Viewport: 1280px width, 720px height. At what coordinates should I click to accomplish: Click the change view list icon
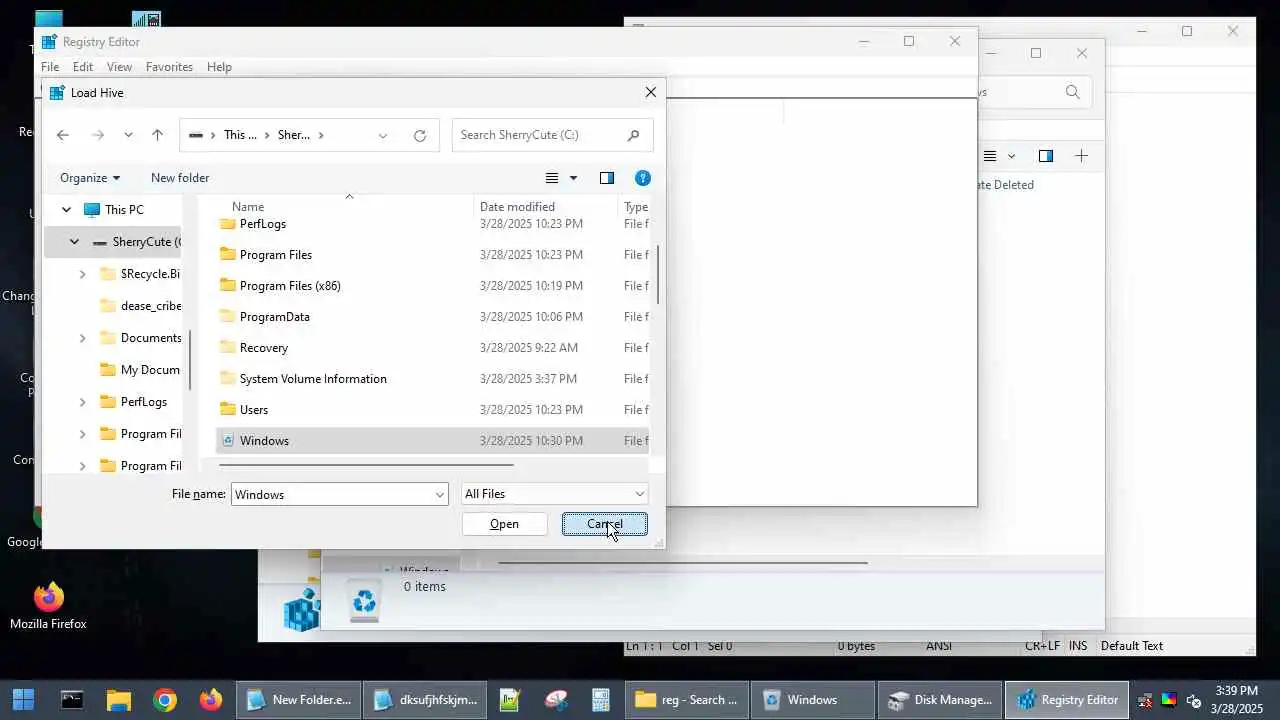tap(552, 178)
